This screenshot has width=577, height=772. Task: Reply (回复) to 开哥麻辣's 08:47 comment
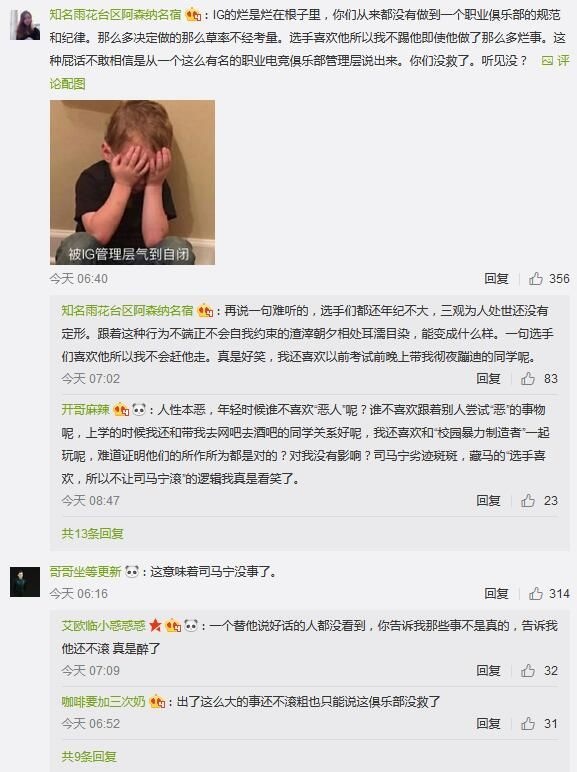click(488, 501)
